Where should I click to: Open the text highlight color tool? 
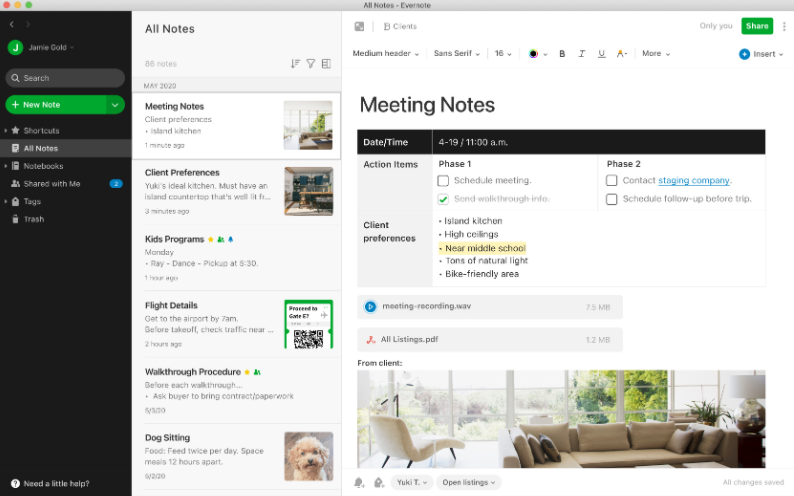coord(621,54)
